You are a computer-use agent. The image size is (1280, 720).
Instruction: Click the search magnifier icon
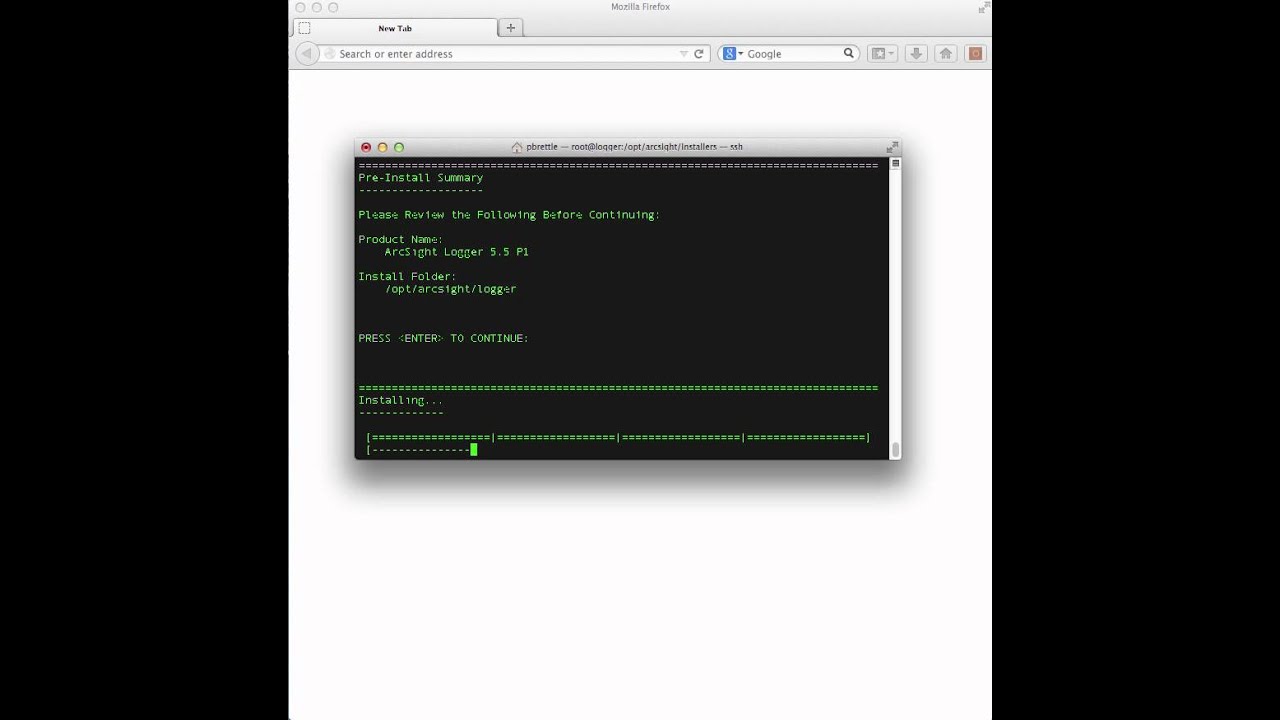[x=848, y=54]
